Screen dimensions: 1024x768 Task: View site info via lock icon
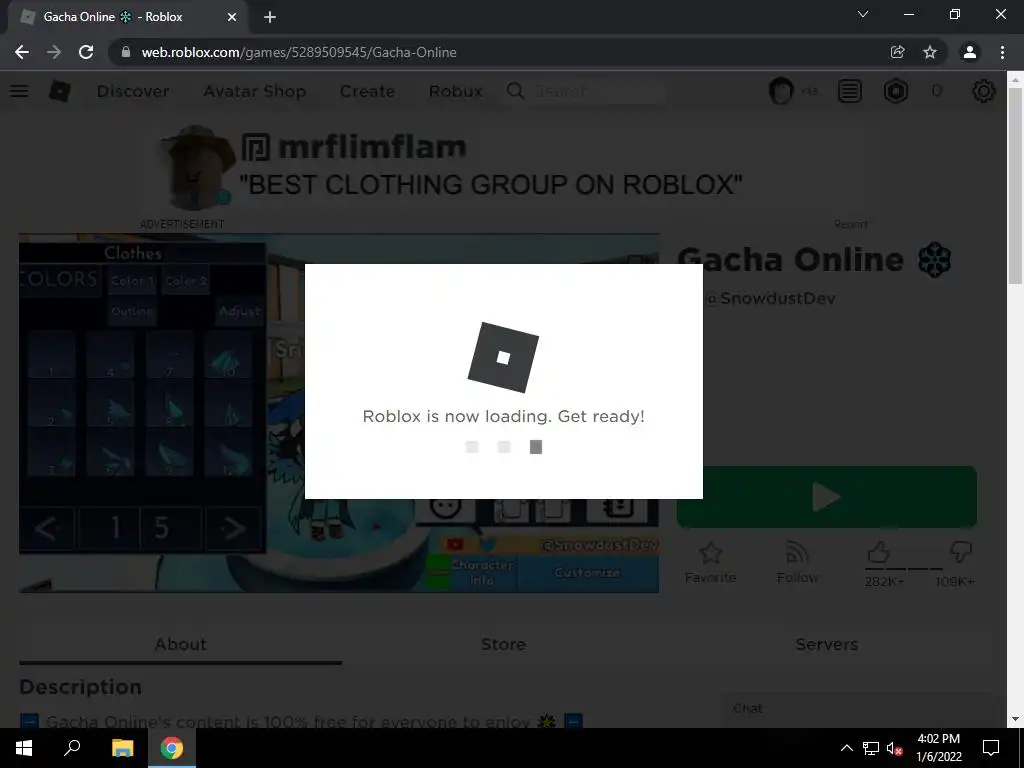(x=126, y=52)
